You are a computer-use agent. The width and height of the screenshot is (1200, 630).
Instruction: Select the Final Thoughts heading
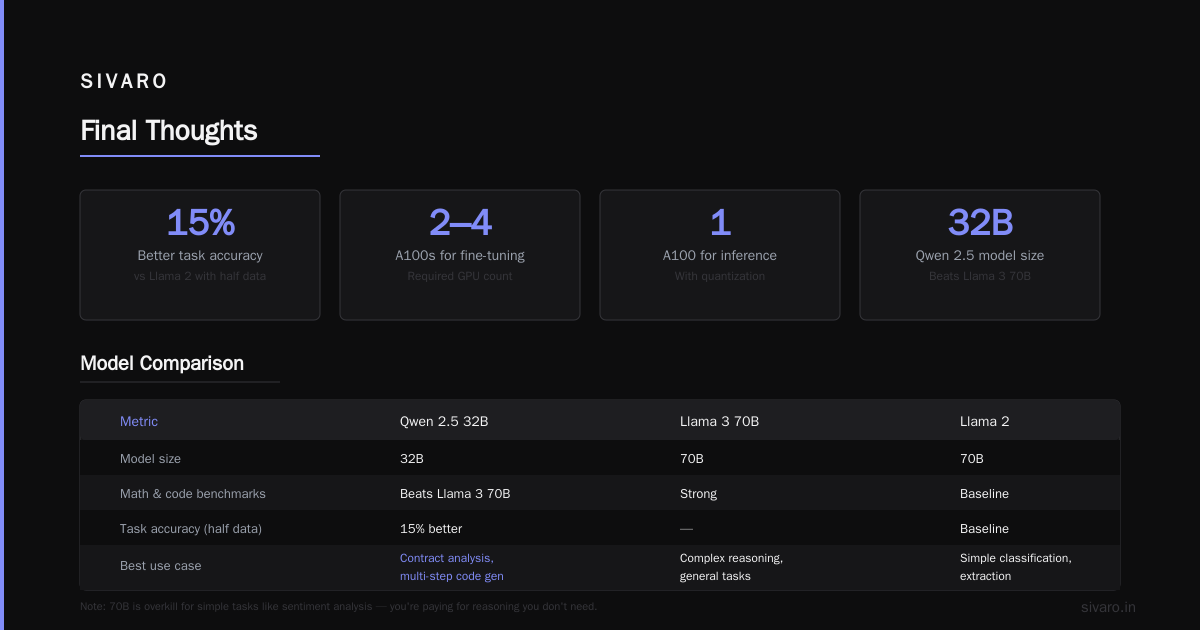pos(168,131)
